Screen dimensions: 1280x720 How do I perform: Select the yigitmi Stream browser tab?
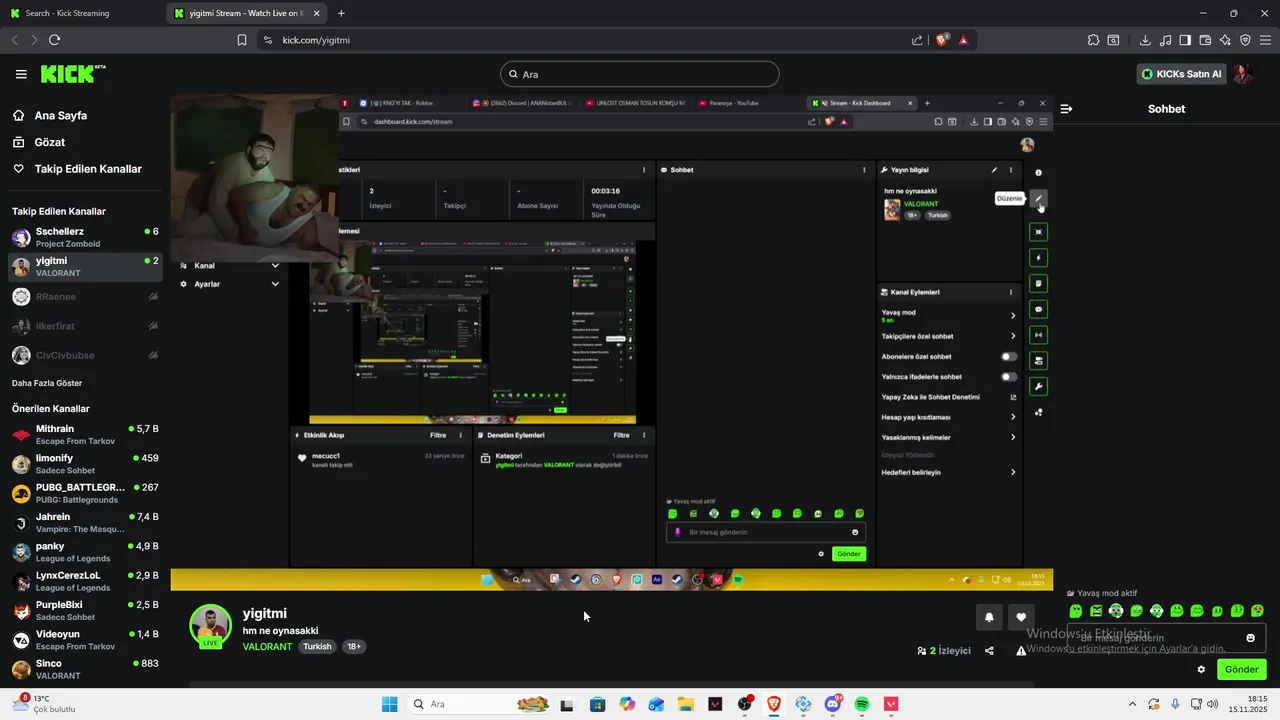[x=247, y=13]
